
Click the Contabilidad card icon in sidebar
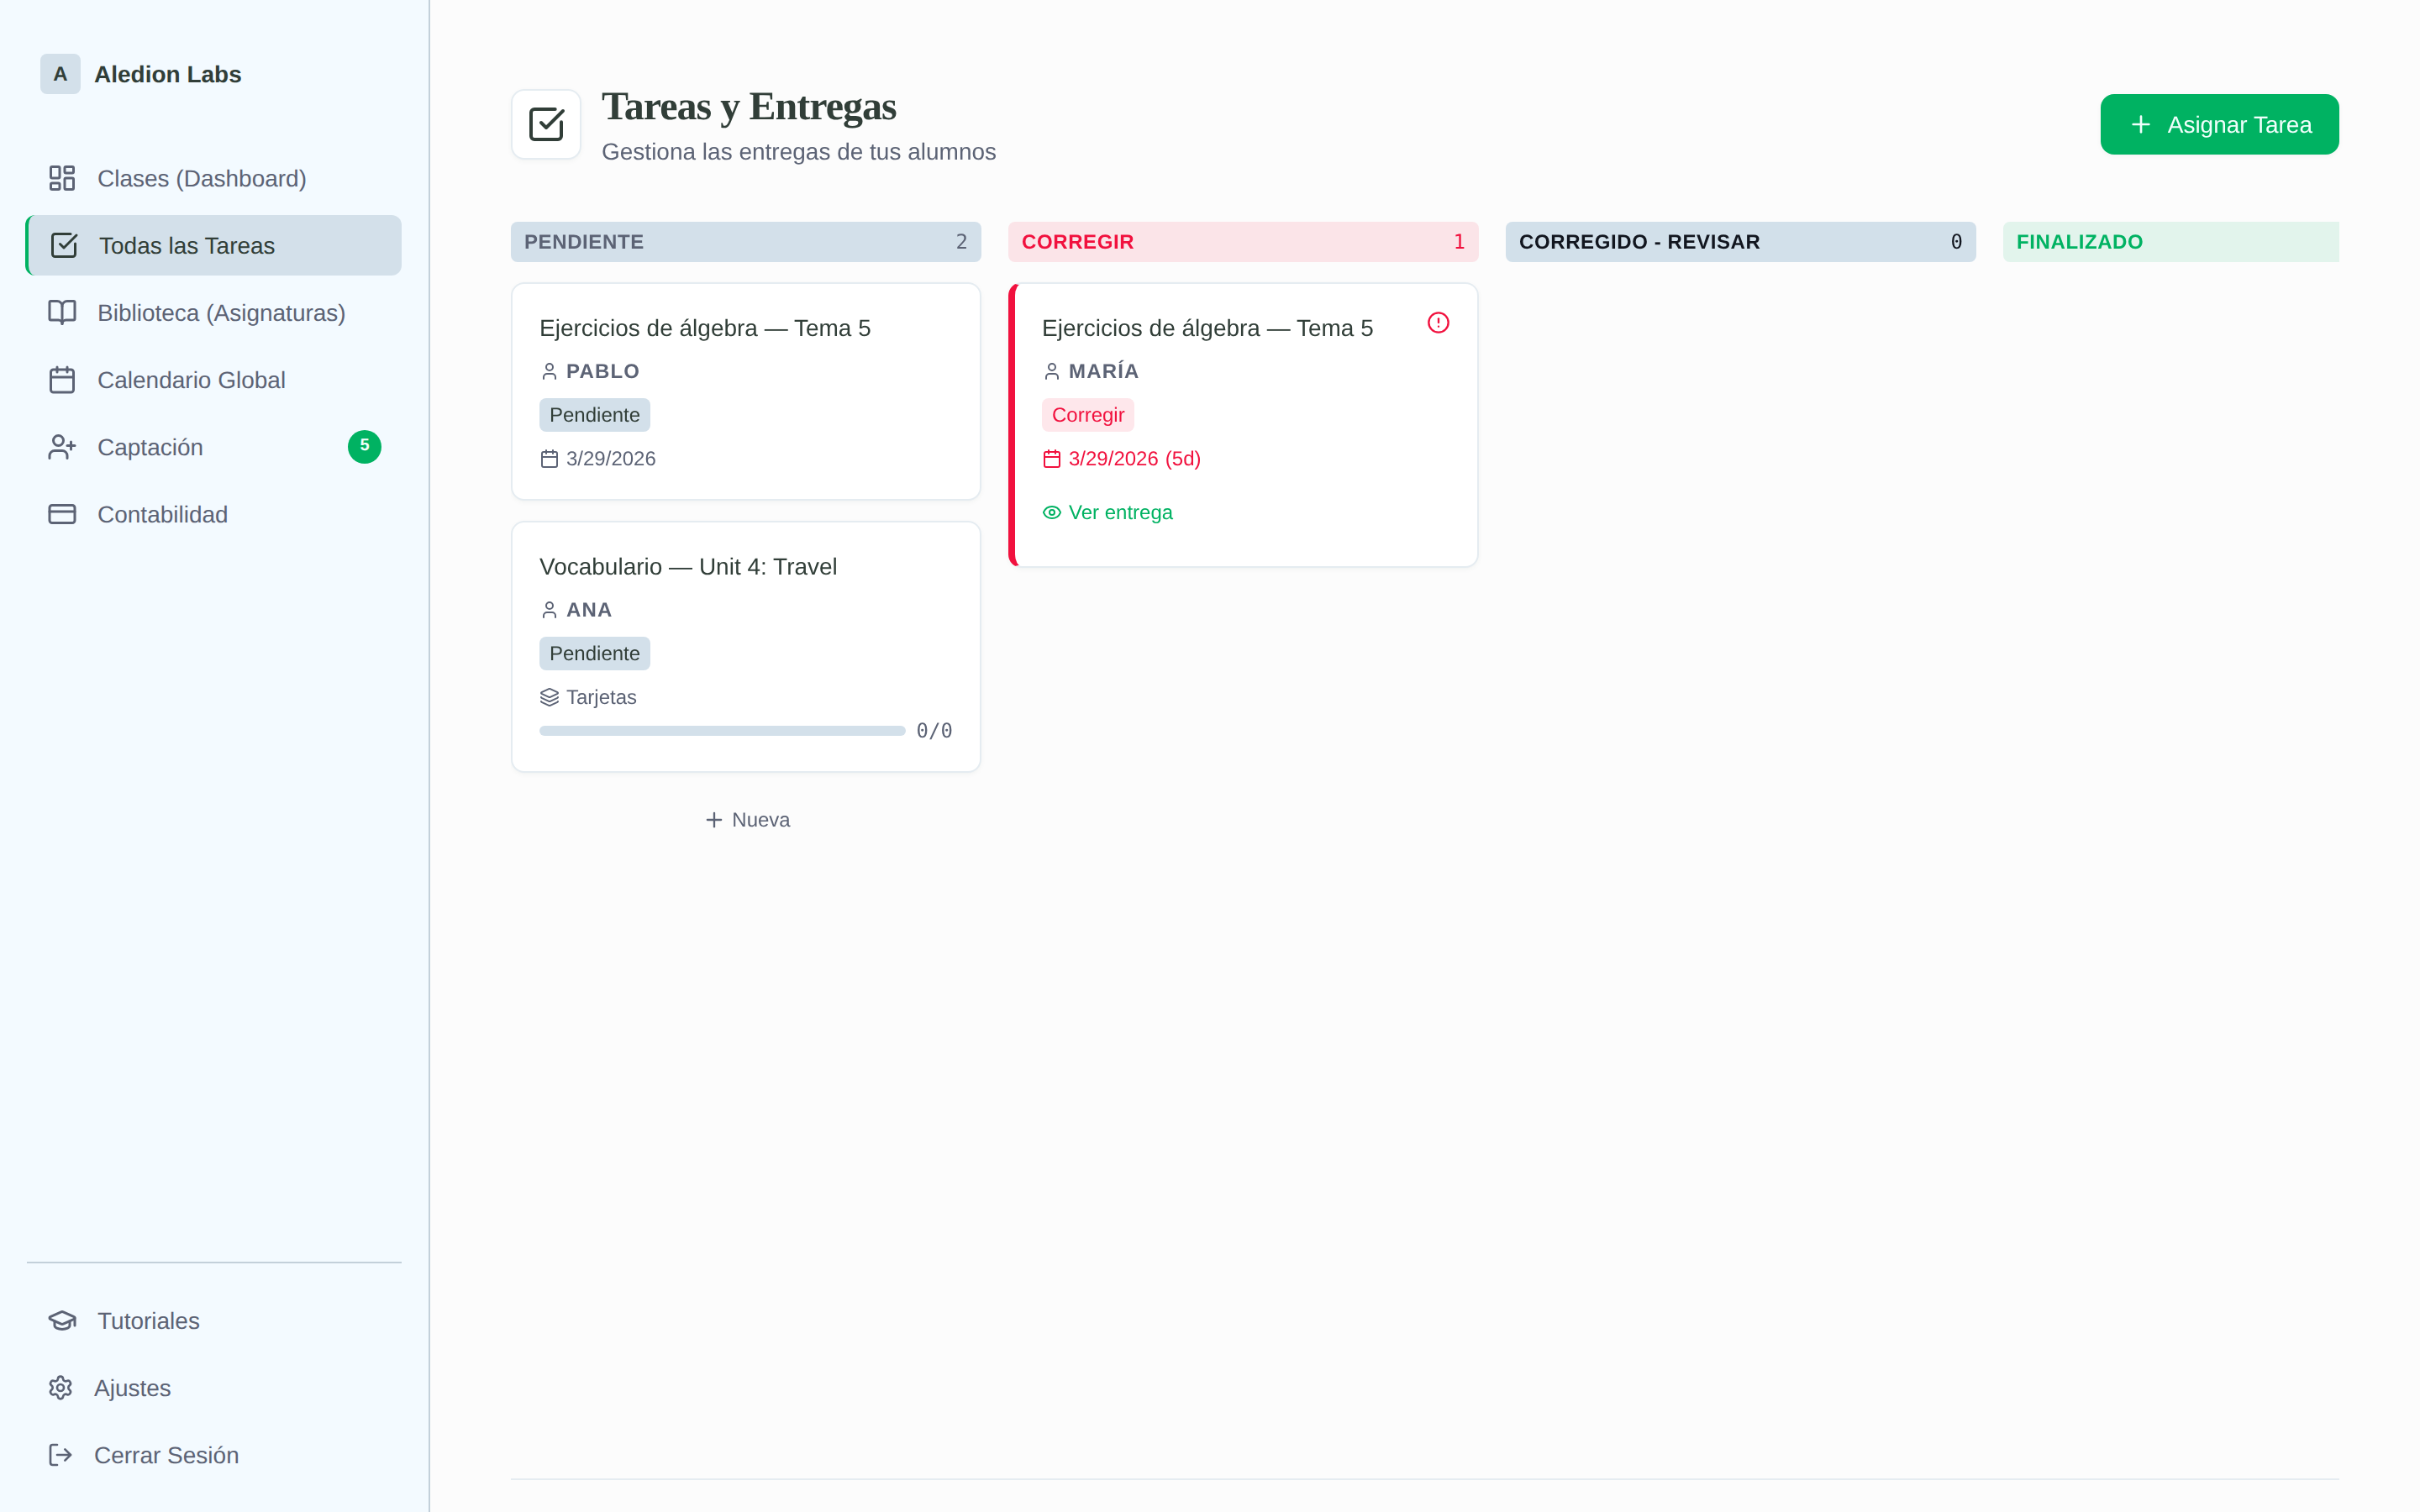[x=62, y=514]
